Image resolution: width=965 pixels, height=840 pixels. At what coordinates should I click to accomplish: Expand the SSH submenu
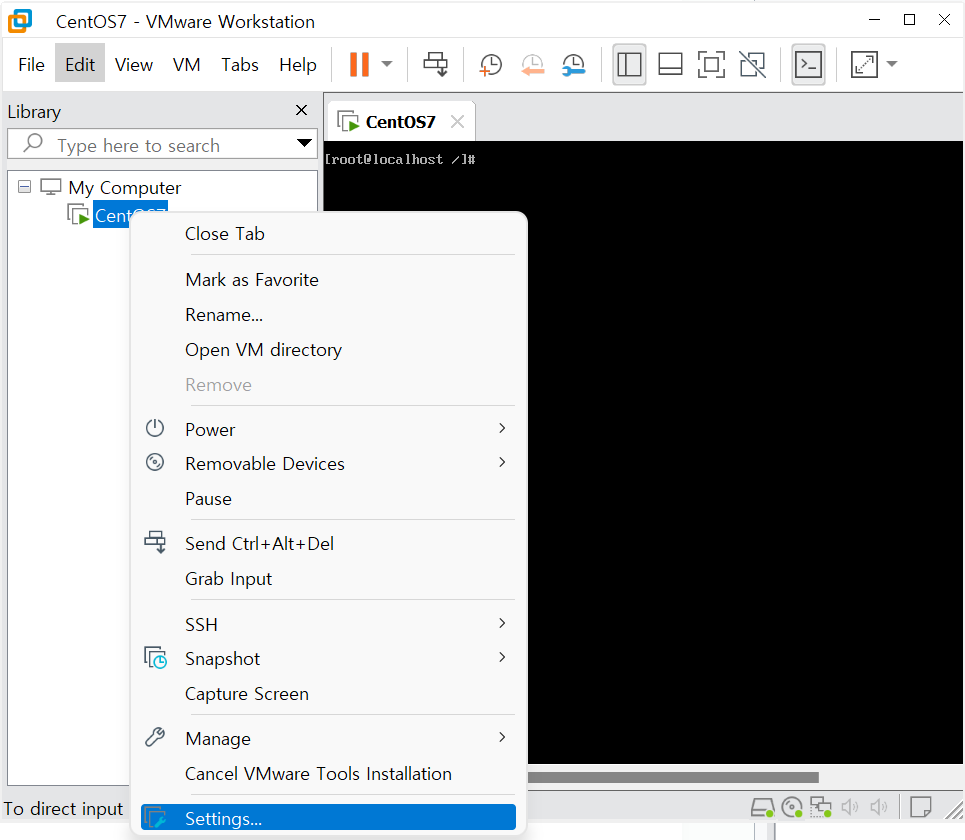(x=328, y=625)
